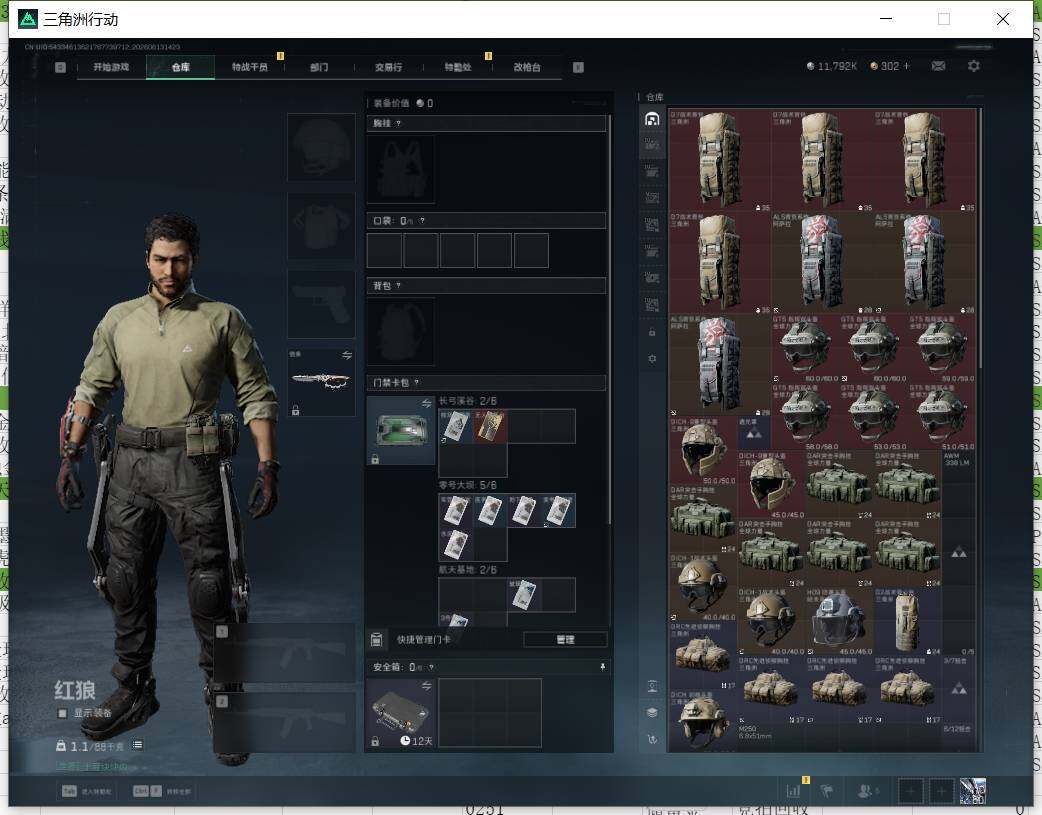
Task: Select the first D7 backpack in the stash
Action: [720, 161]
